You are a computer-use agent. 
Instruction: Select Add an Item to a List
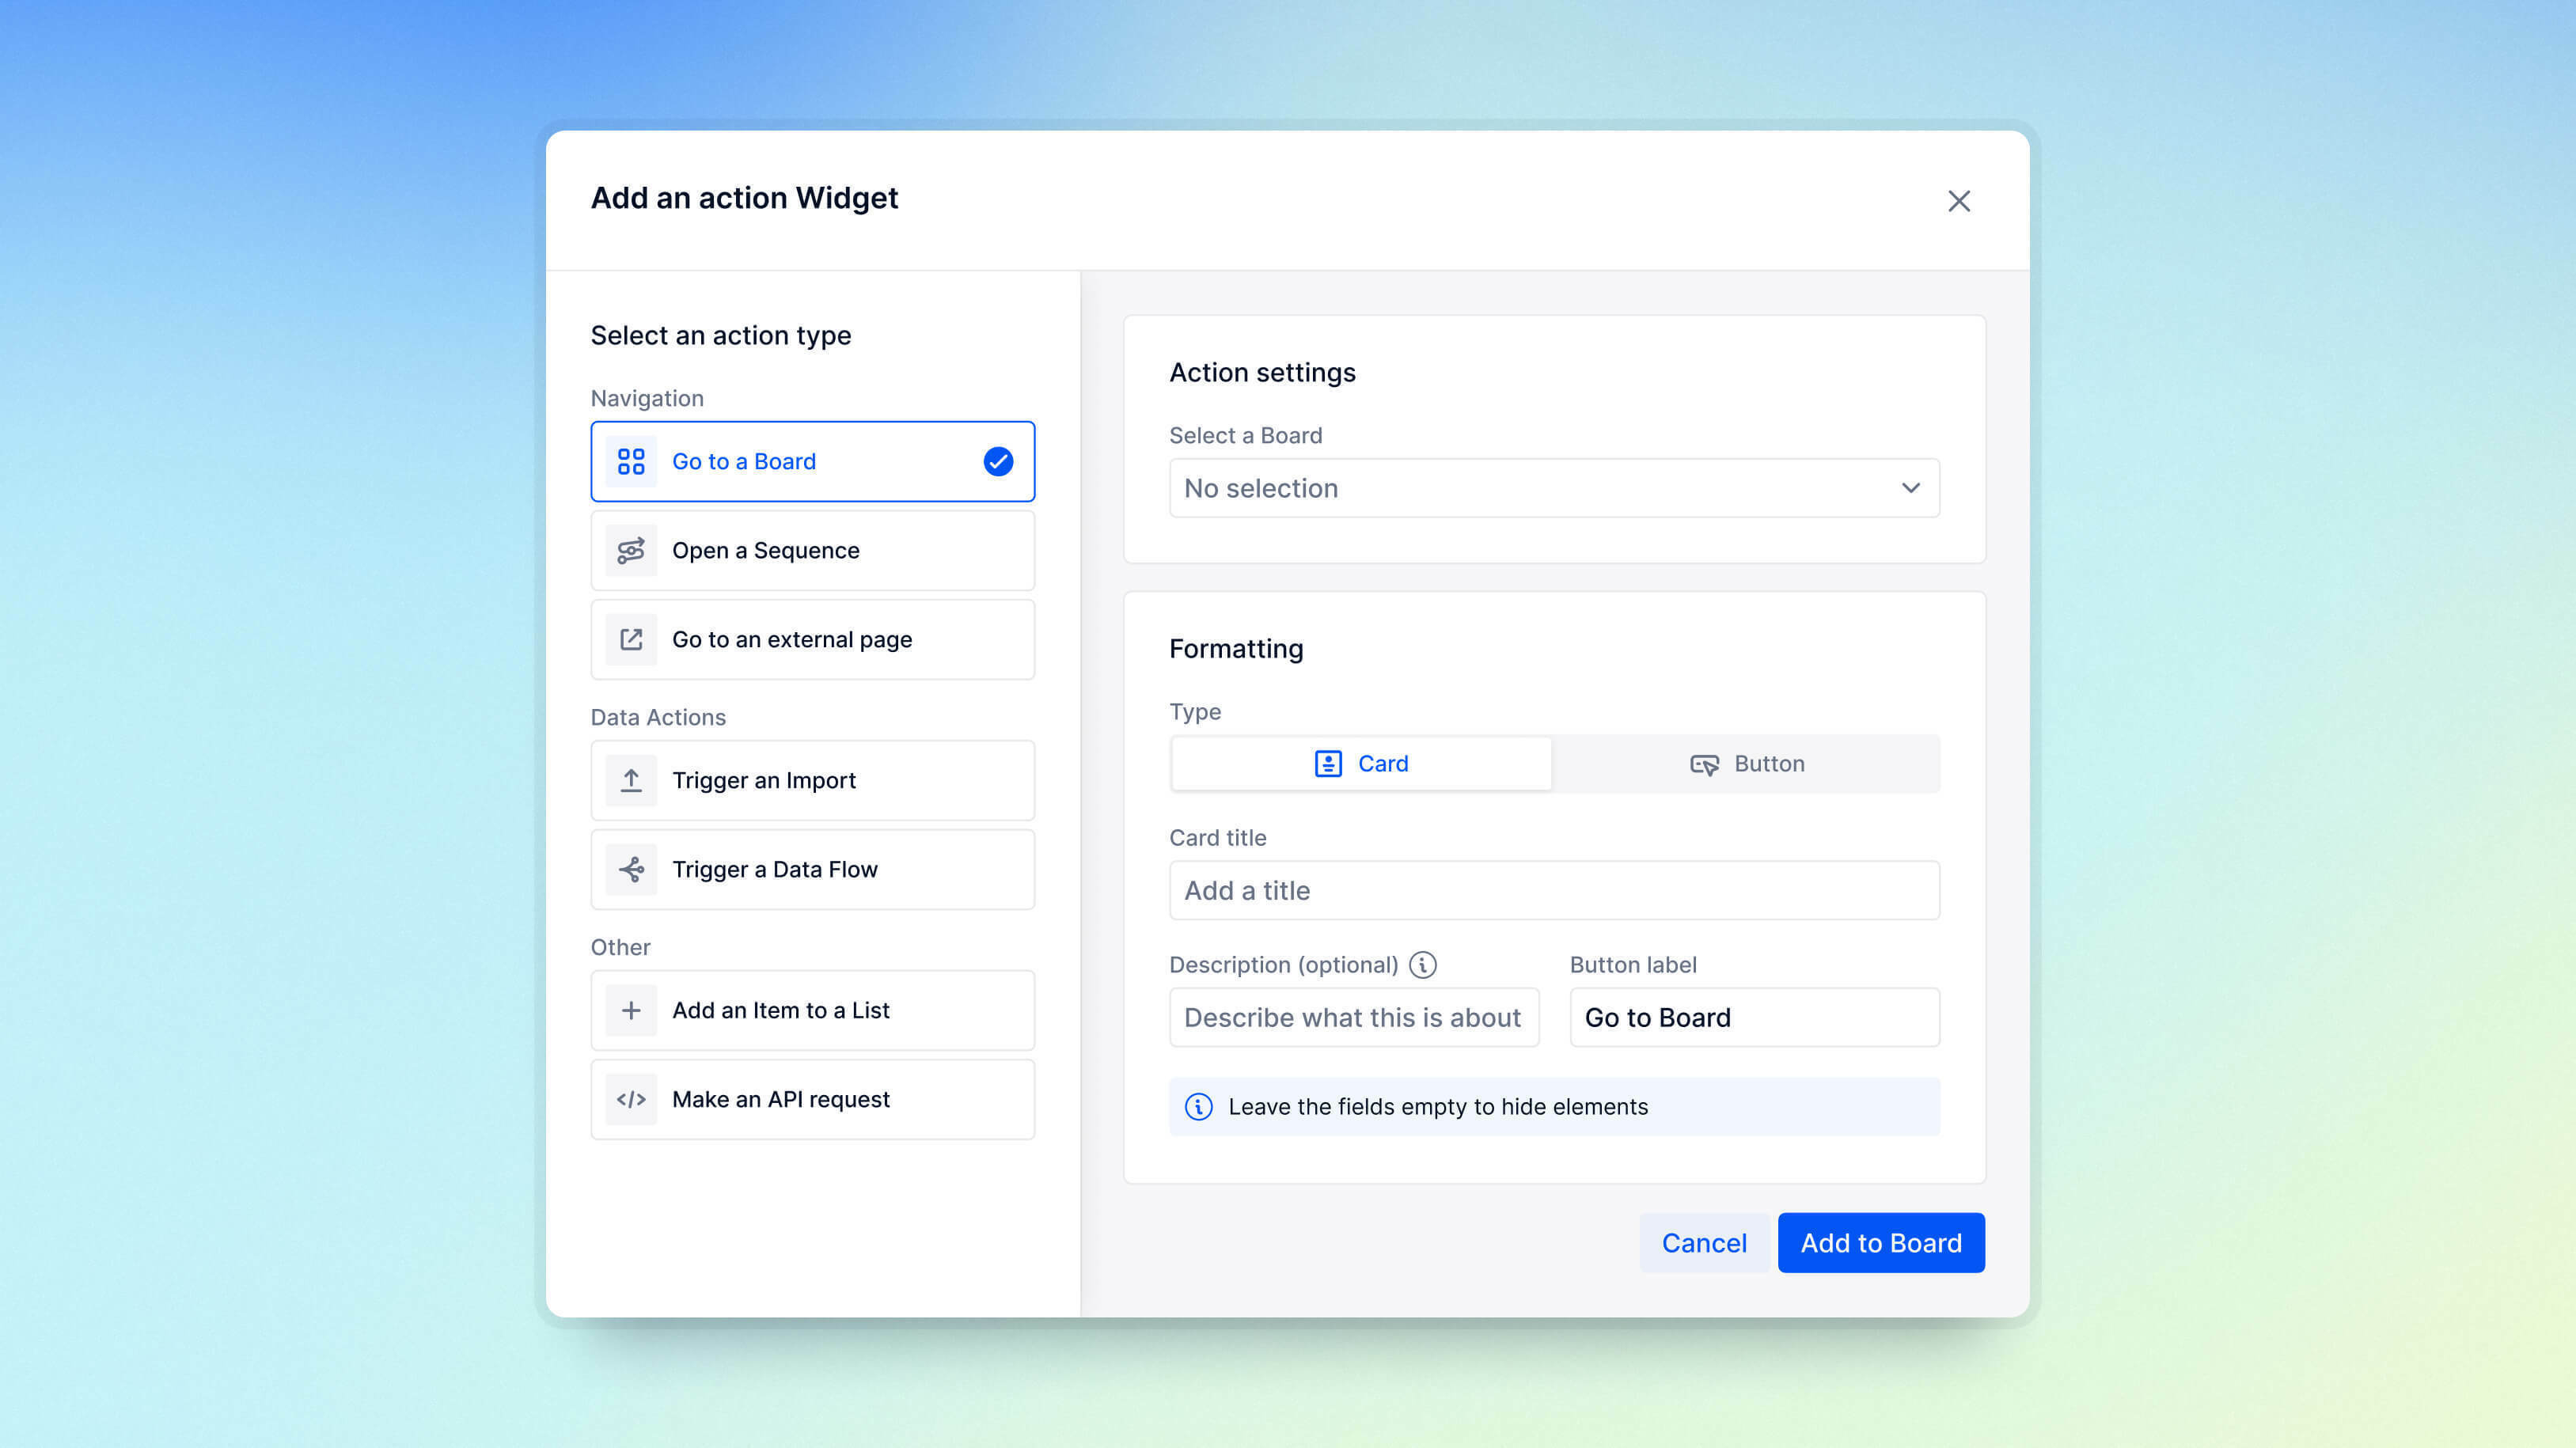pyautogui.click(x=812, y=1010)
